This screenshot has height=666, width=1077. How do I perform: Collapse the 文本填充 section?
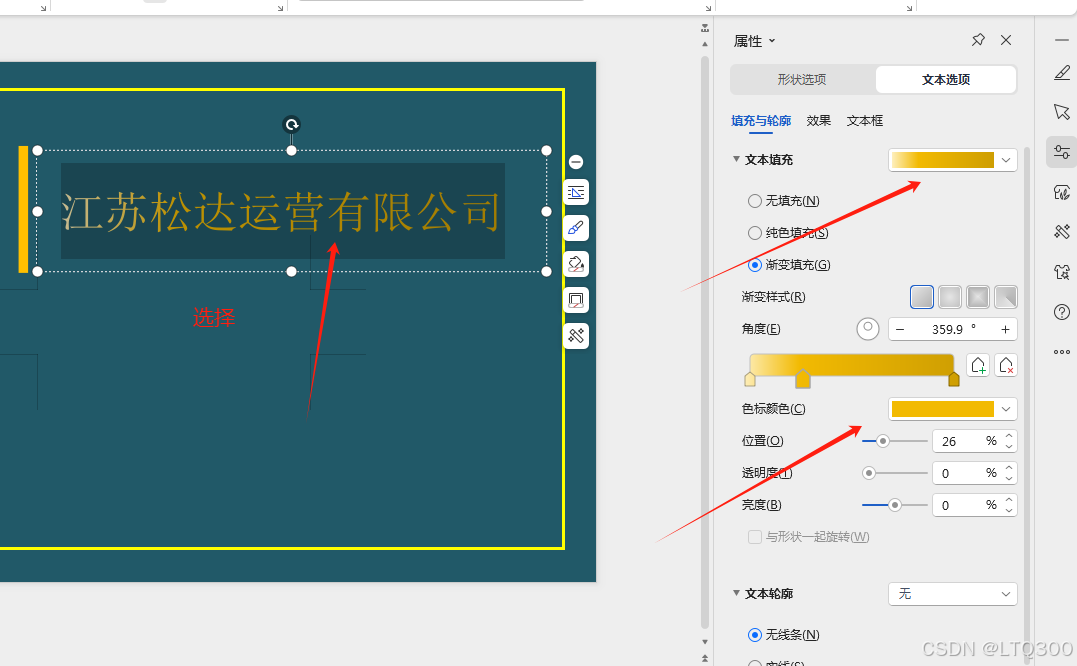tap(736, 159)
